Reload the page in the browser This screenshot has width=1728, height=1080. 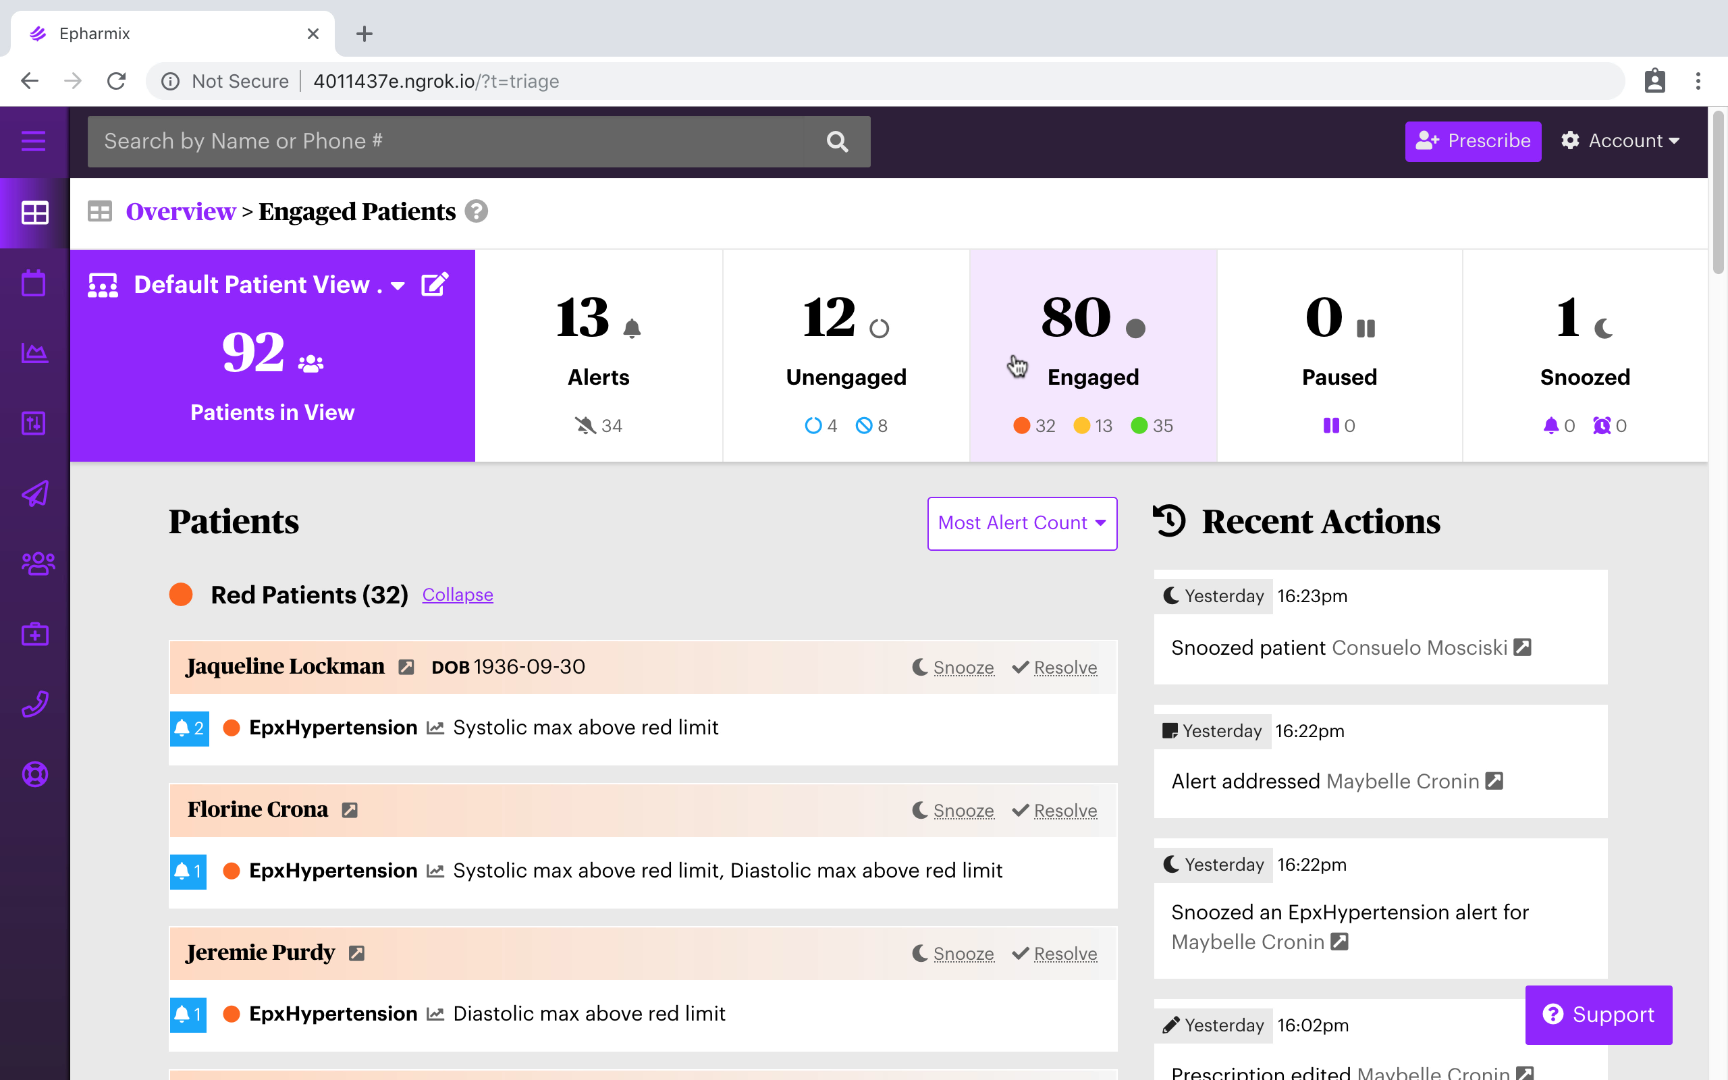pos(117,81)
